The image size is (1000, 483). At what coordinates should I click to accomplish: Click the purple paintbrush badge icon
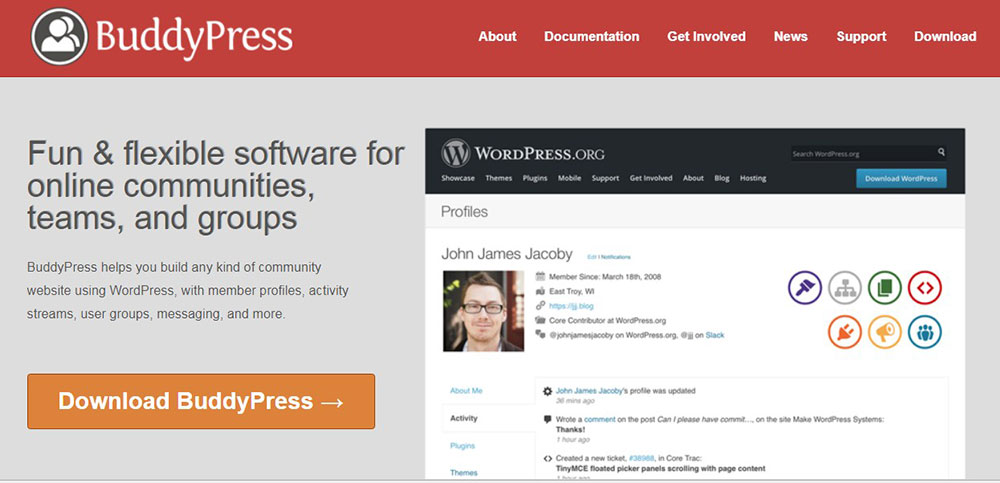[x=806, y=288]
